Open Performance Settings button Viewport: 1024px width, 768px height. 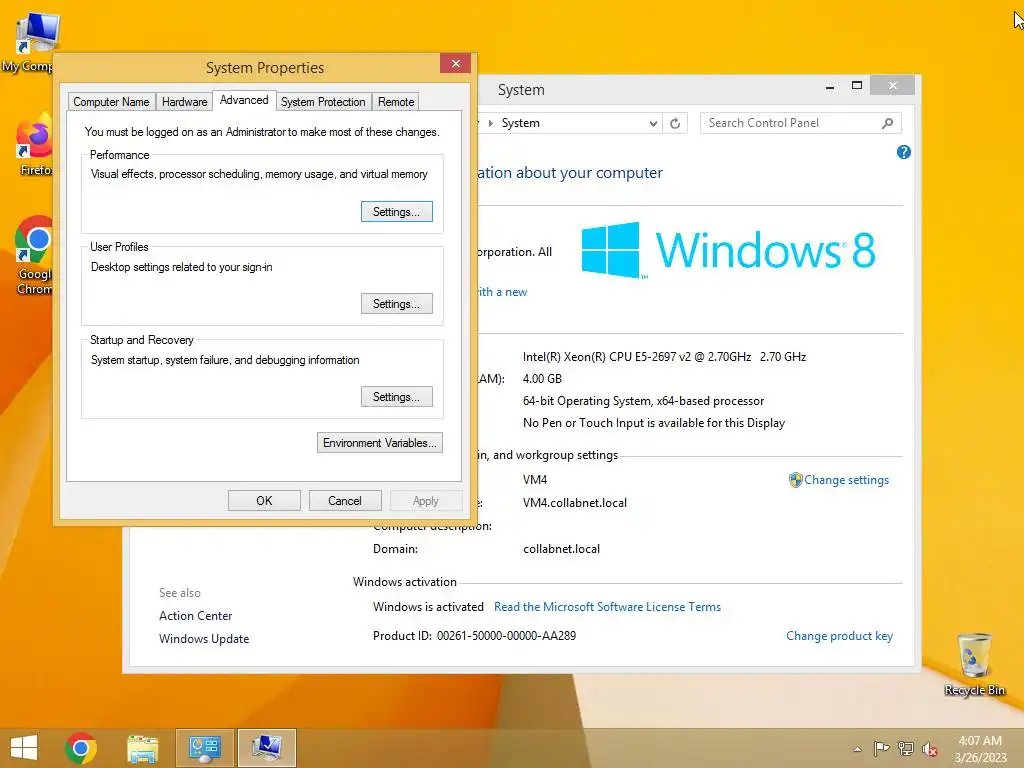[396, 212]
